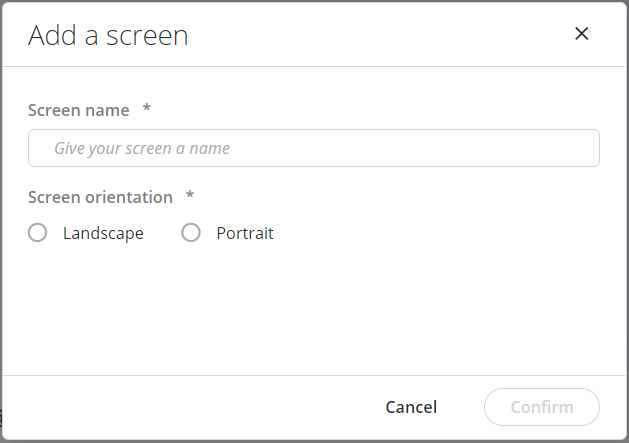Screen dimensions: 629x443
Task: Click the Screen name input field
Action: [313, 148]
